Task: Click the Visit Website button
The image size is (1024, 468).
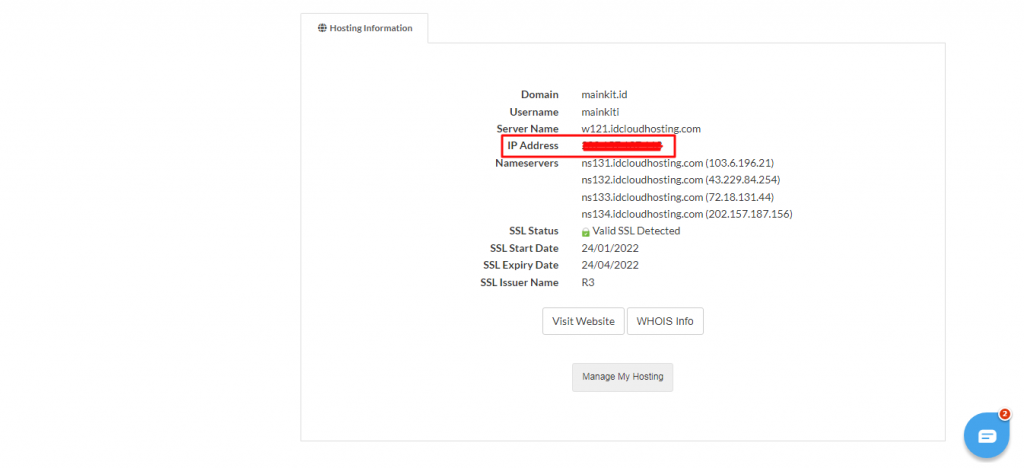Action: coord(583,321)
